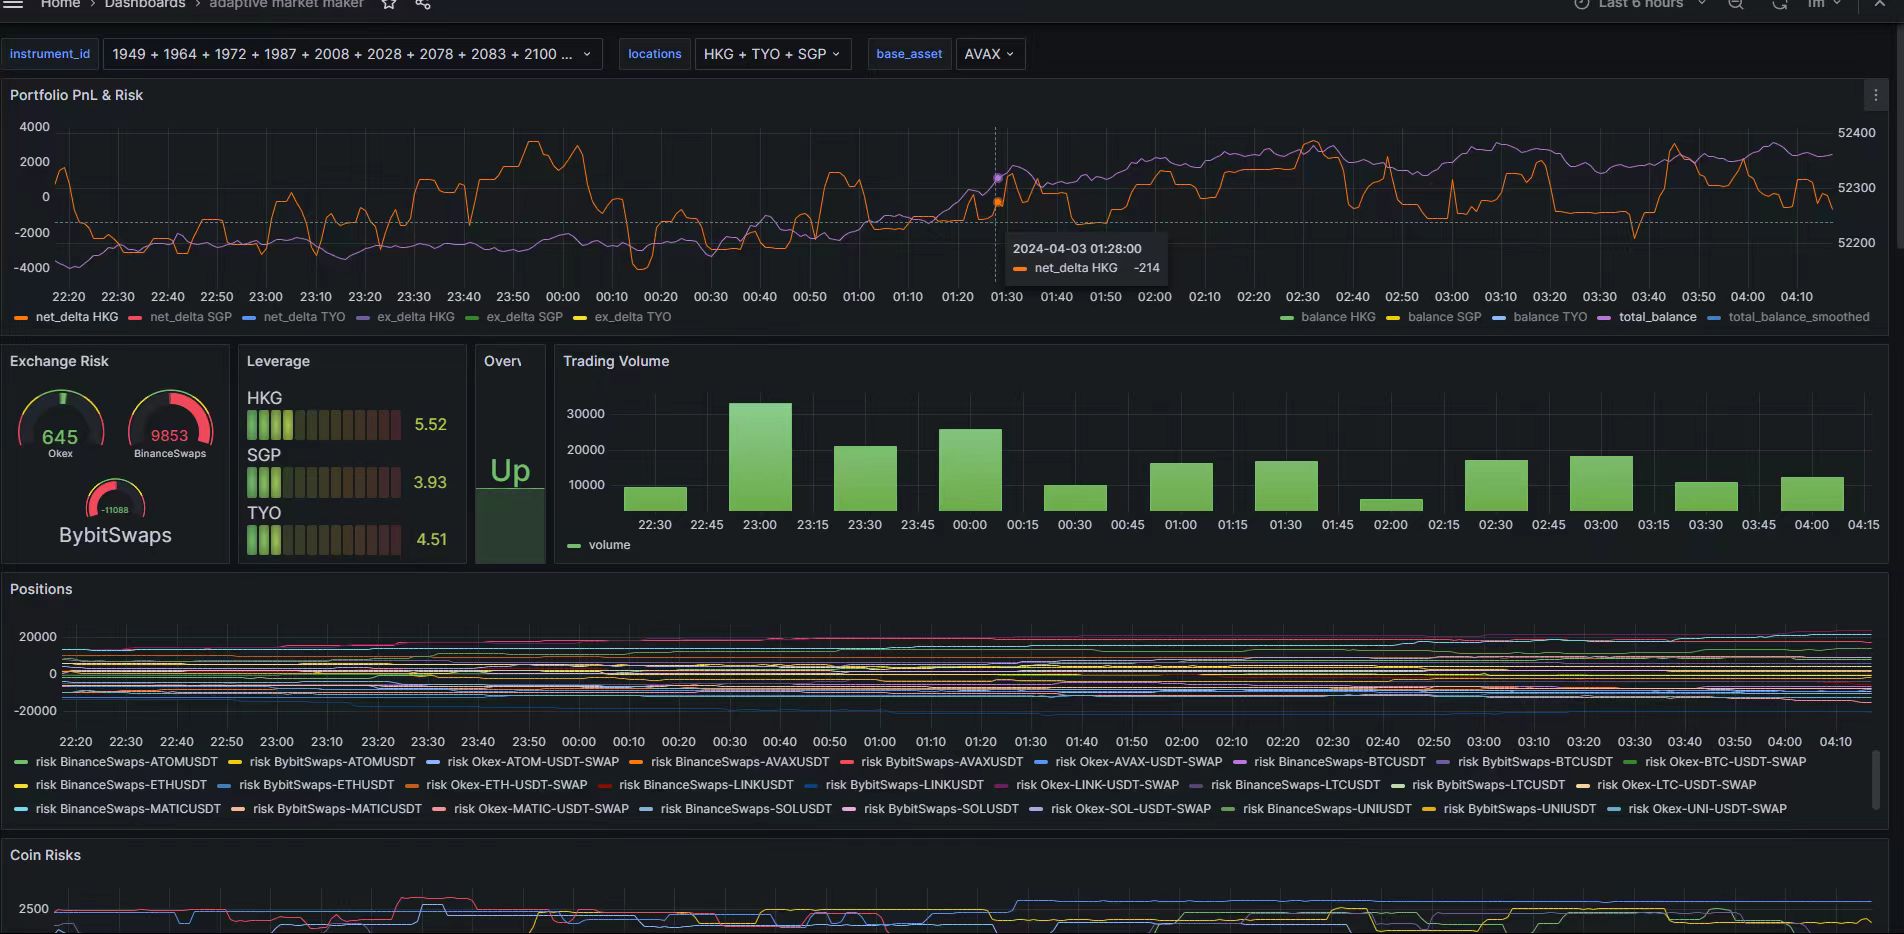Refresh the dashboard with the refresh icon
This screenshot has width=1904, height=934.
(x=1780, y=4)
